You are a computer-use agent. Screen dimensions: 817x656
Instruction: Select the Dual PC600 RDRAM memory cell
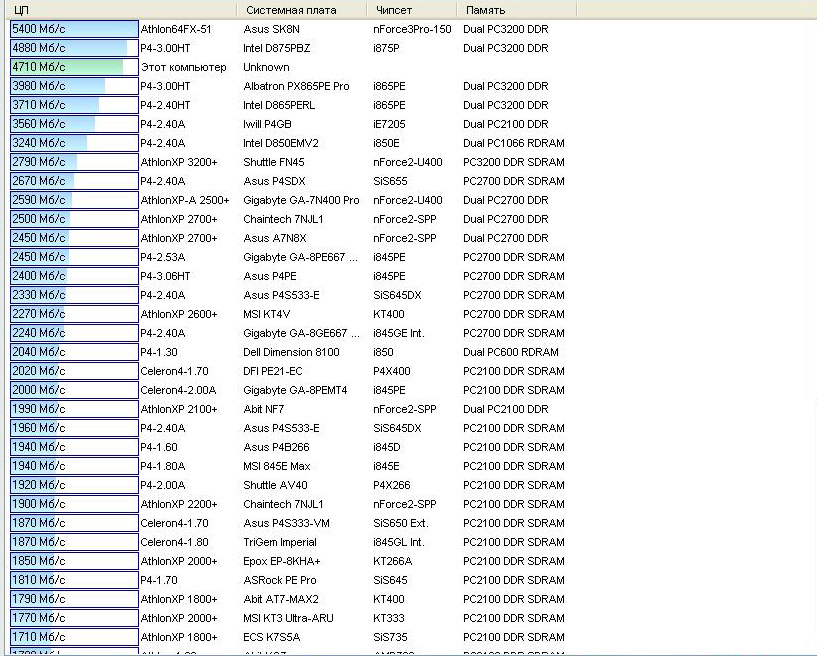click(x=511, y=352)
